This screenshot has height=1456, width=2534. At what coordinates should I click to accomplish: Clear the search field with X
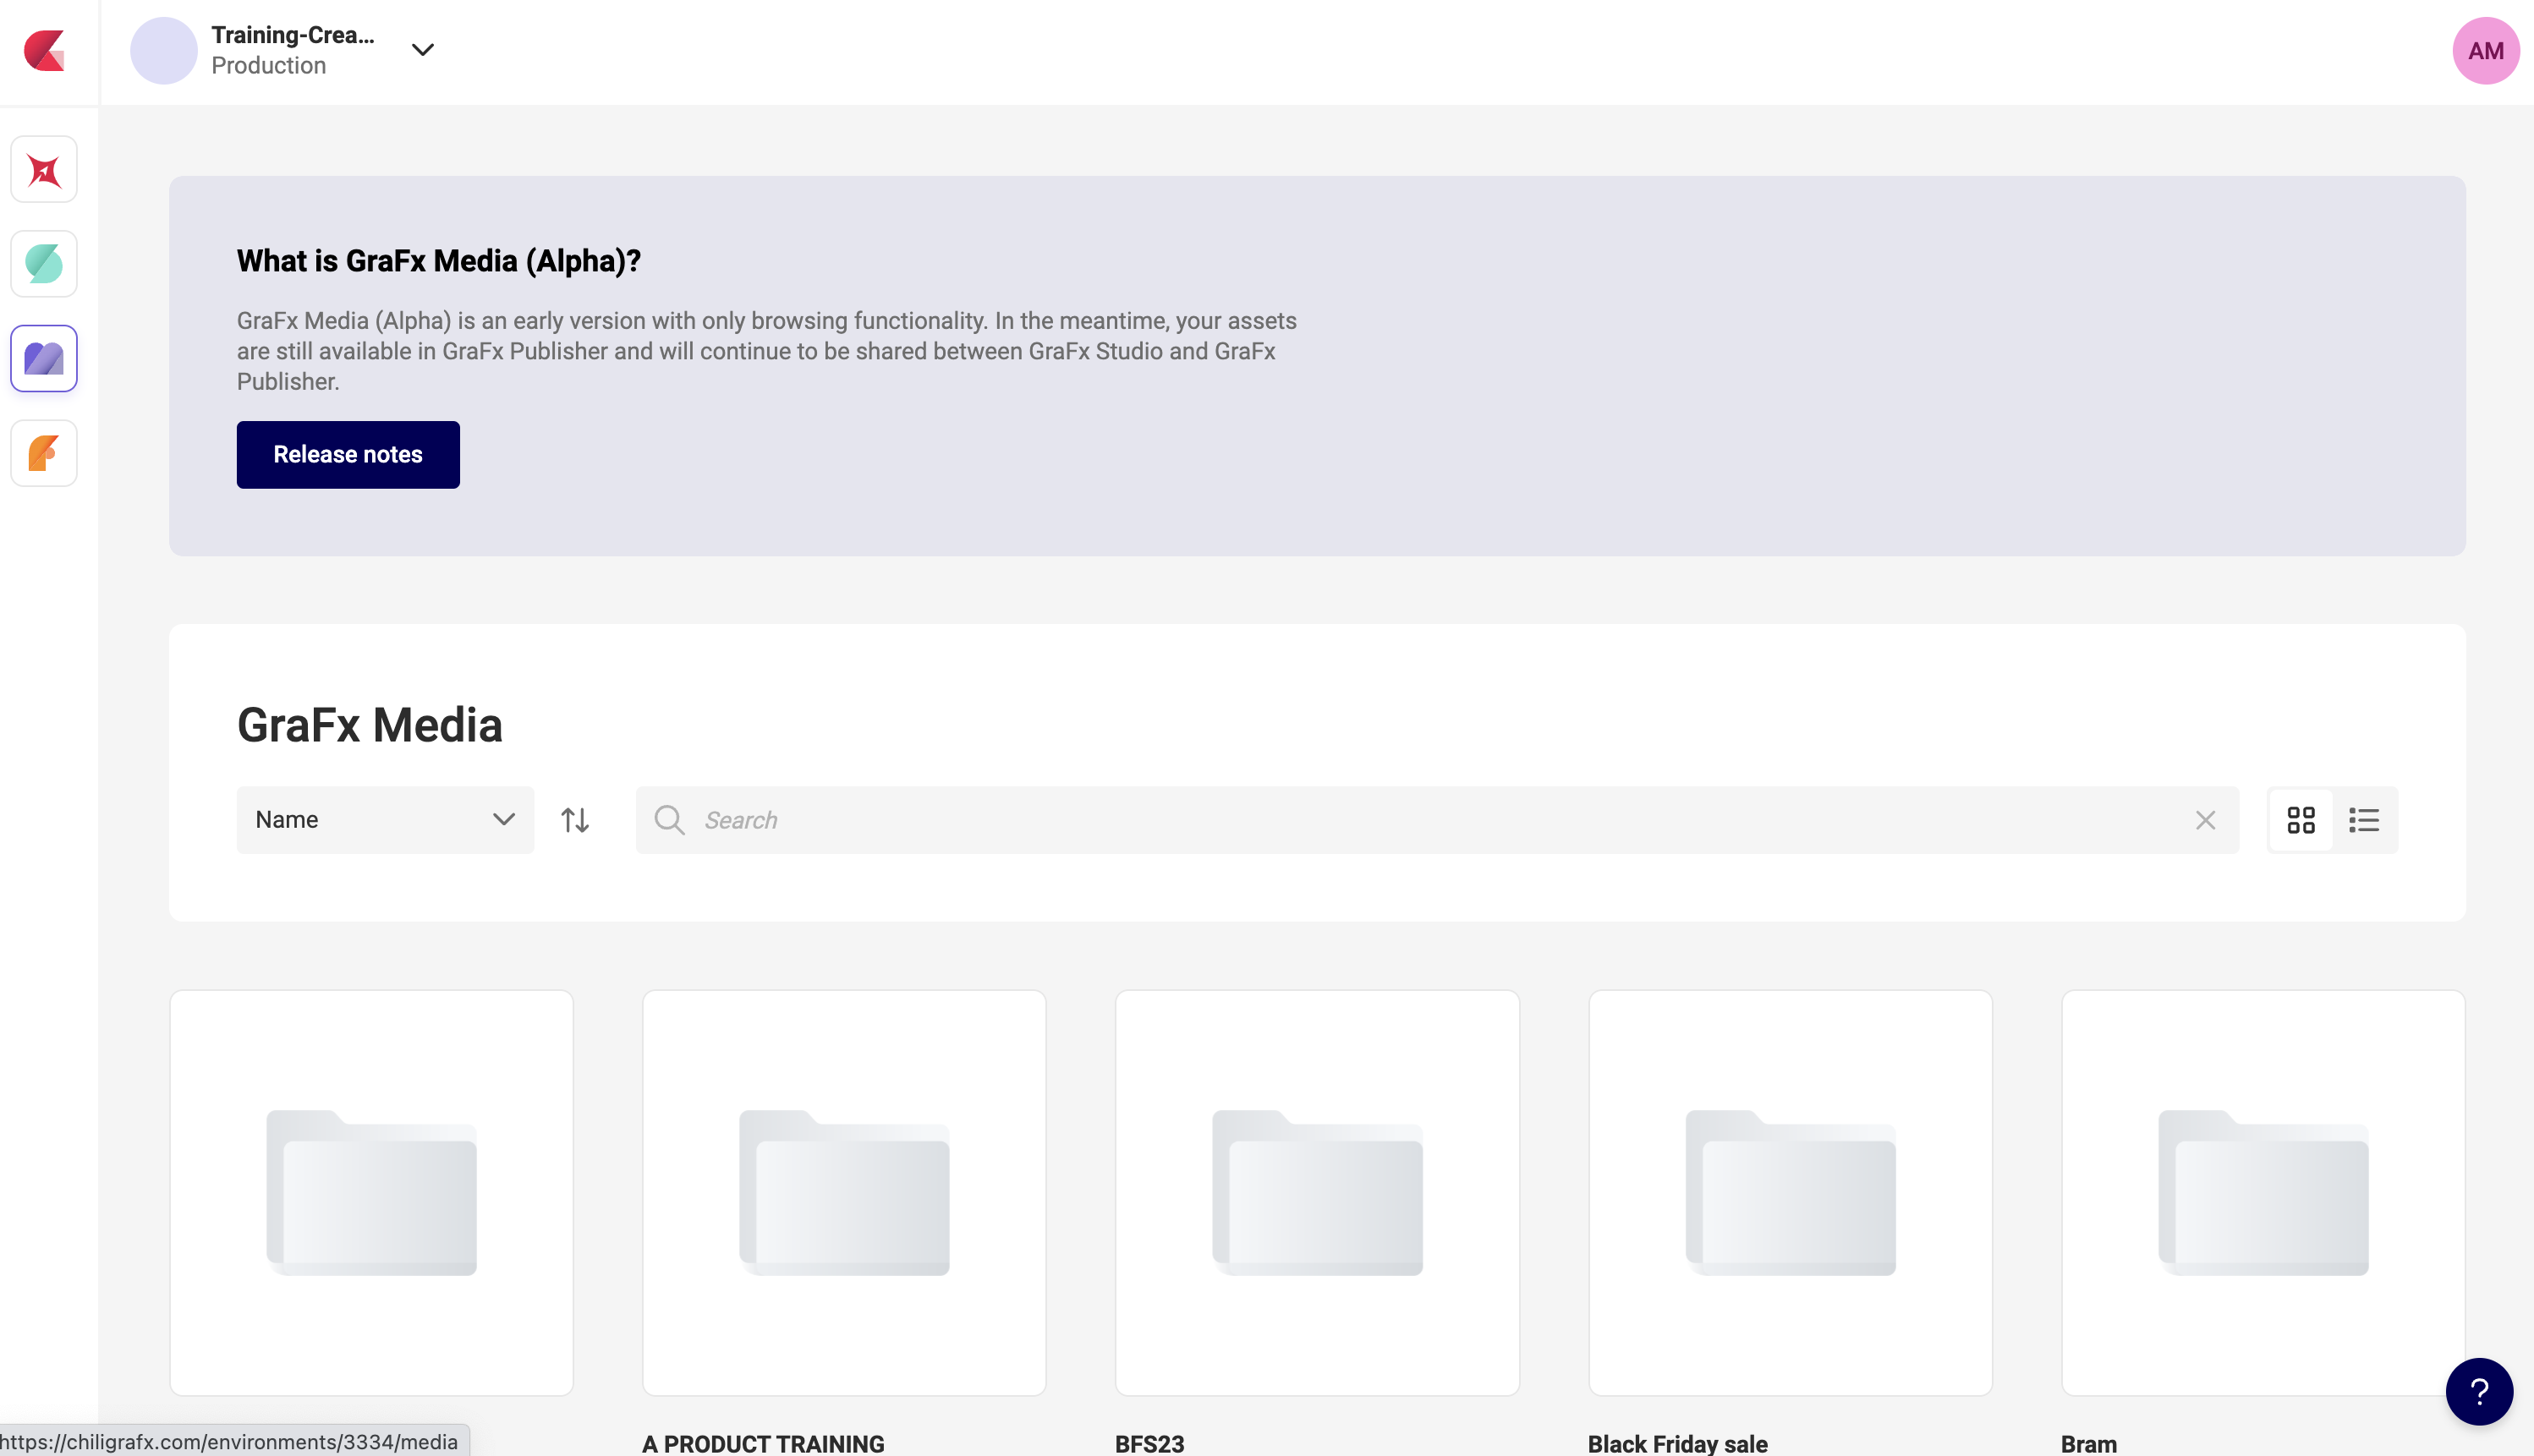pyautogui.click(x=2205, y=820)
